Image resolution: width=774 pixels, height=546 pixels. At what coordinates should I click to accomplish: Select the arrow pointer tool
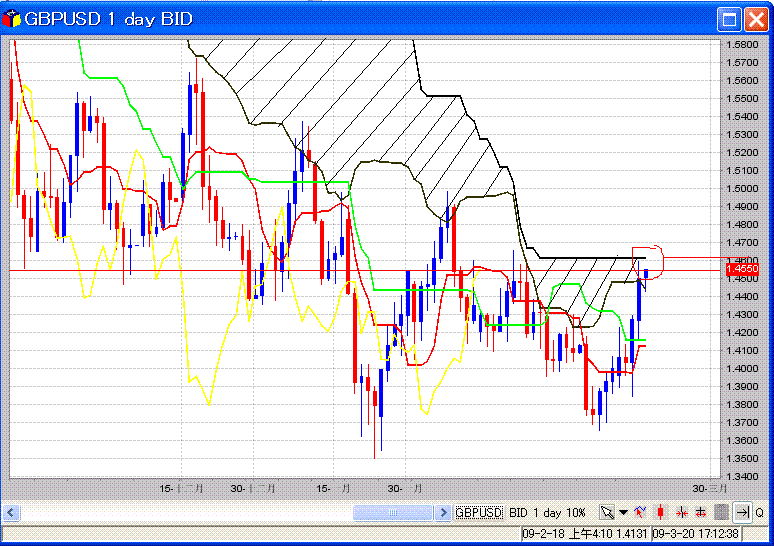[x=607, y=512]
